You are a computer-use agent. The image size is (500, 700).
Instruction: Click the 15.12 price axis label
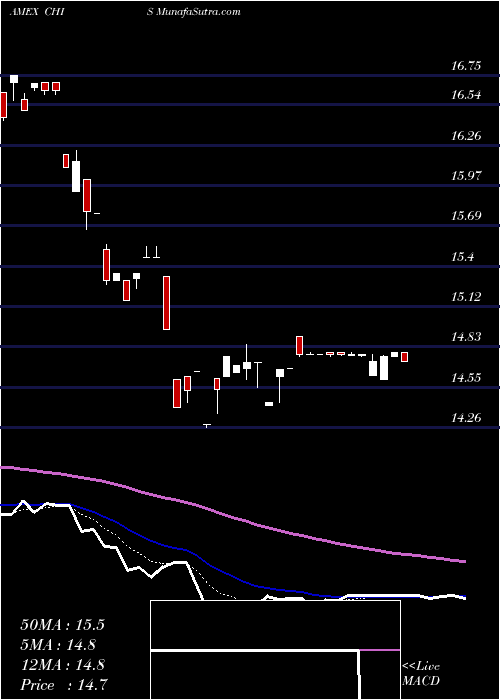click(x=466, y=296)
